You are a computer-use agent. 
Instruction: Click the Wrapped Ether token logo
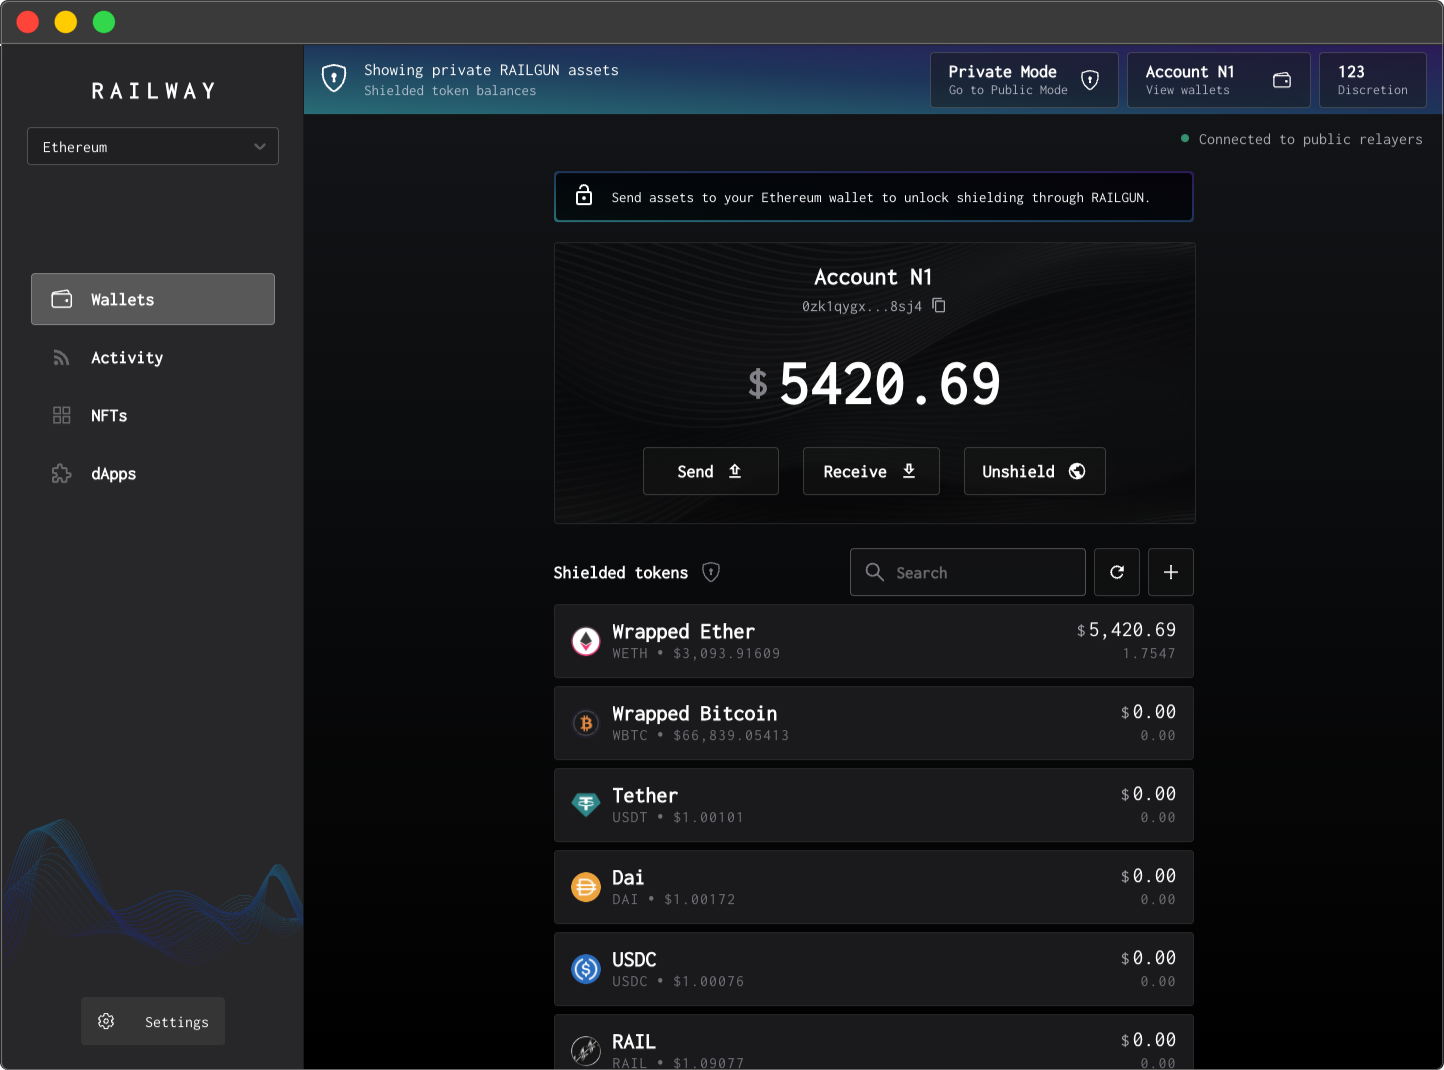(586, 641)
